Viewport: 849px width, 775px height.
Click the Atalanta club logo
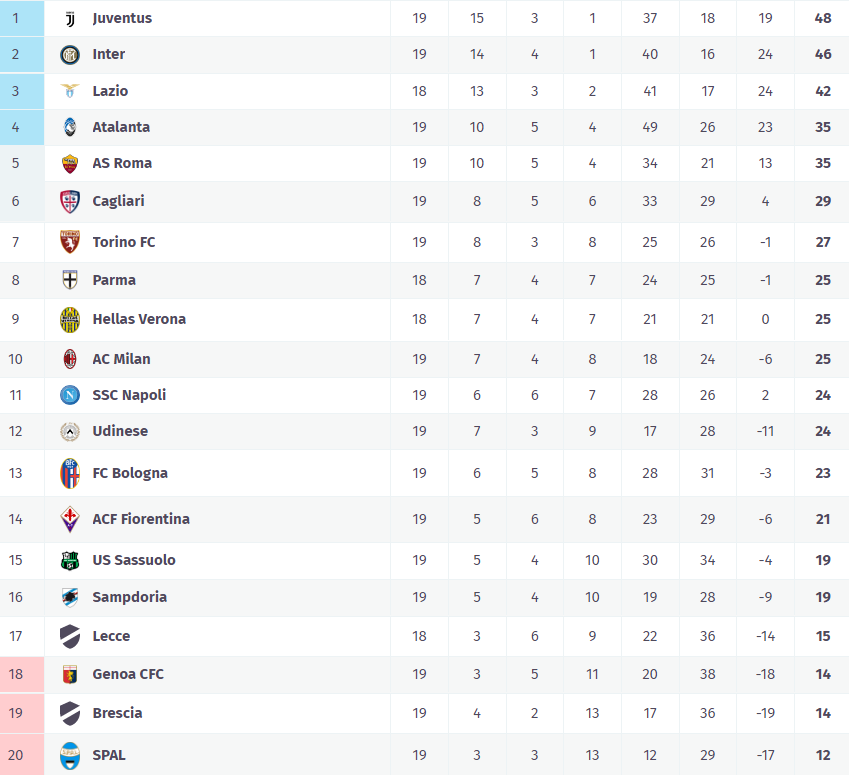click(x=69, y=127)
